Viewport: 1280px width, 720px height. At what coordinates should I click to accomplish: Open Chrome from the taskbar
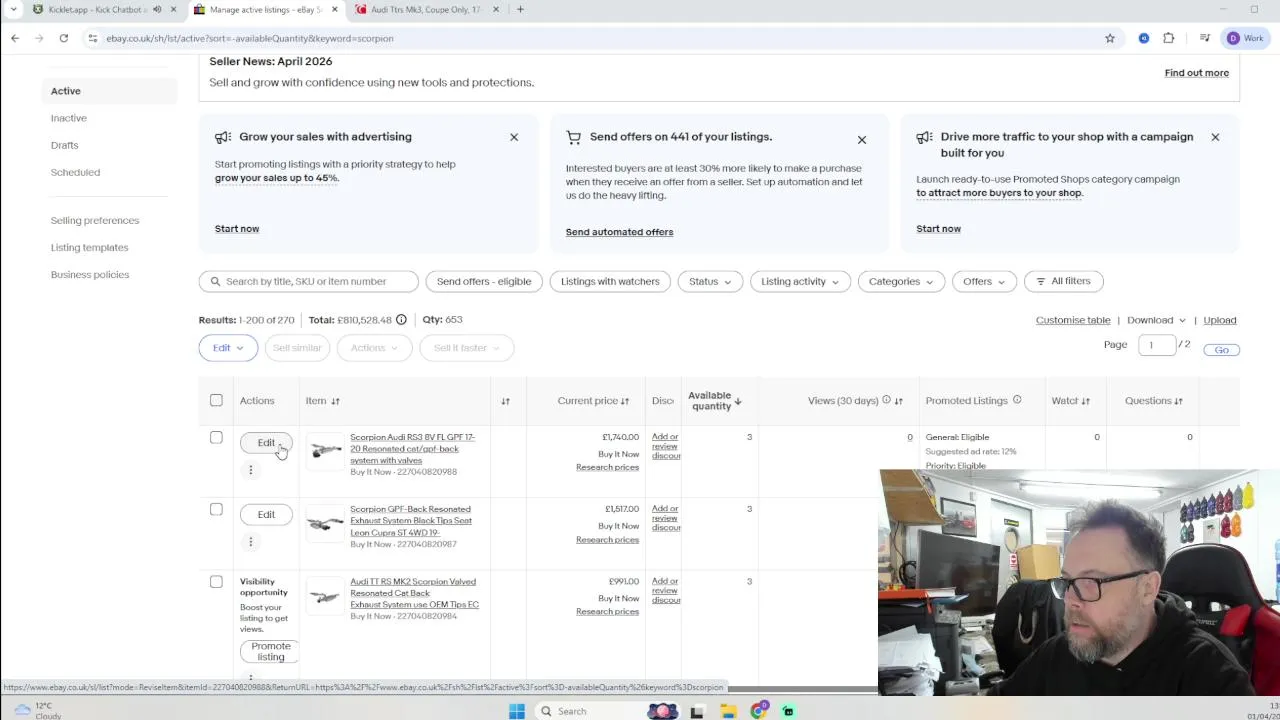coord(759,711)
